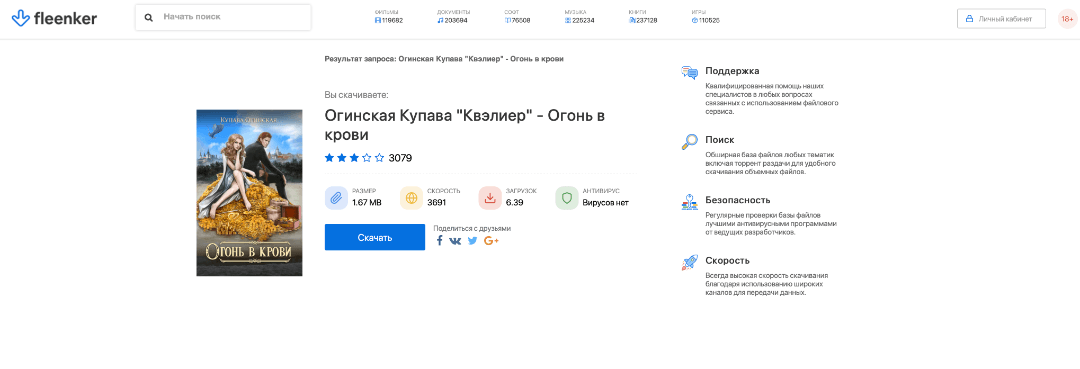Viewport: 1080px width, 369px height.
Task: Click the Музыка count icon
Action: click(x=568, y=21)
